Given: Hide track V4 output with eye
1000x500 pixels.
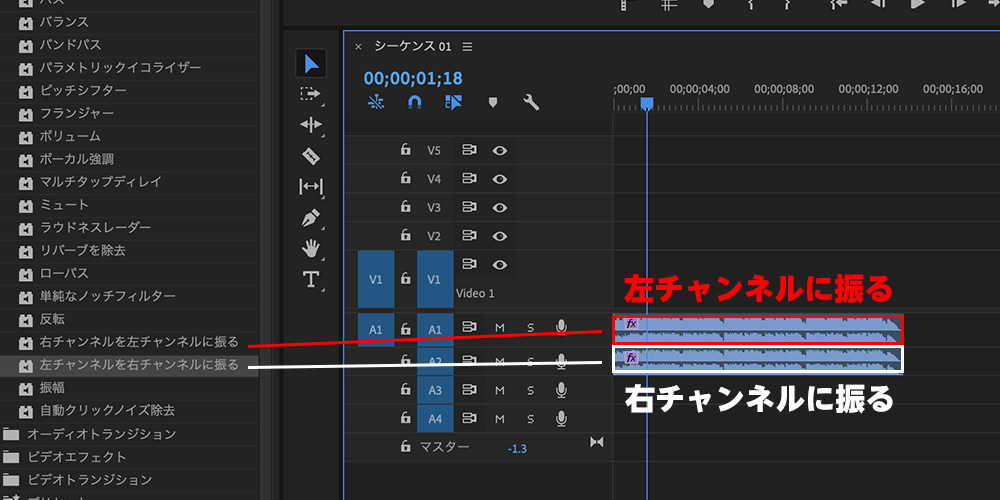Looking at the screenshot, I should (500, 179).
